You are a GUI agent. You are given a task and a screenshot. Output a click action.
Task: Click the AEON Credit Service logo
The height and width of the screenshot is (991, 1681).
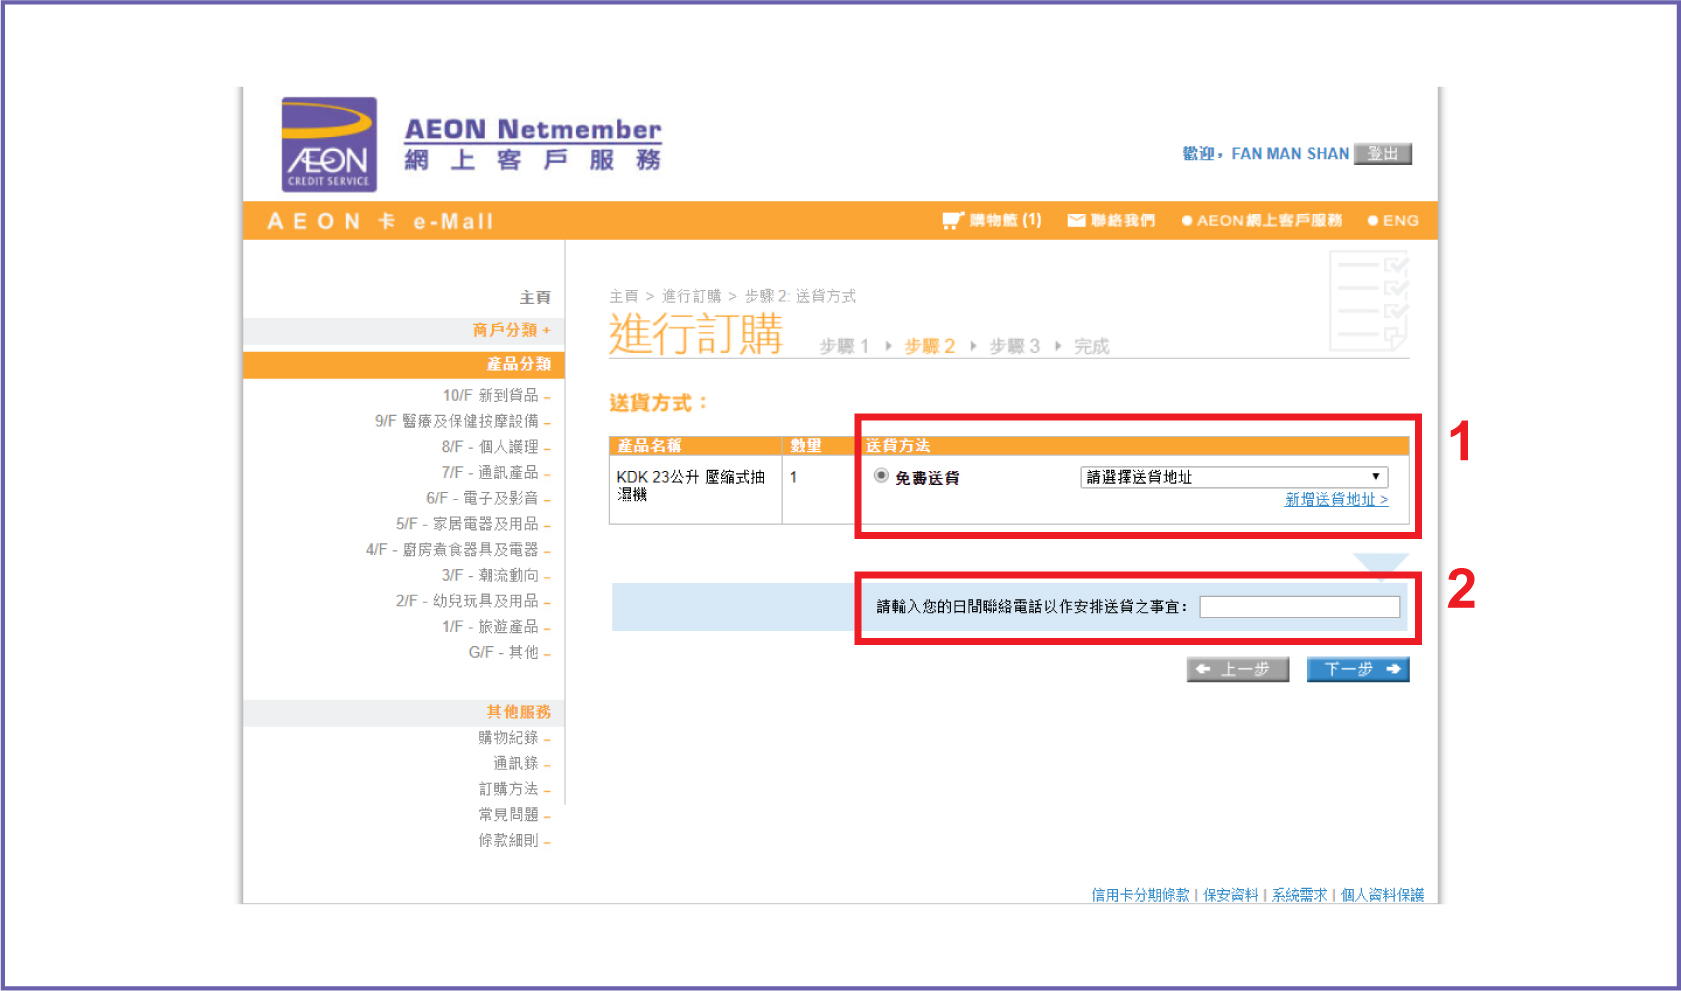[x=329, y=144]
